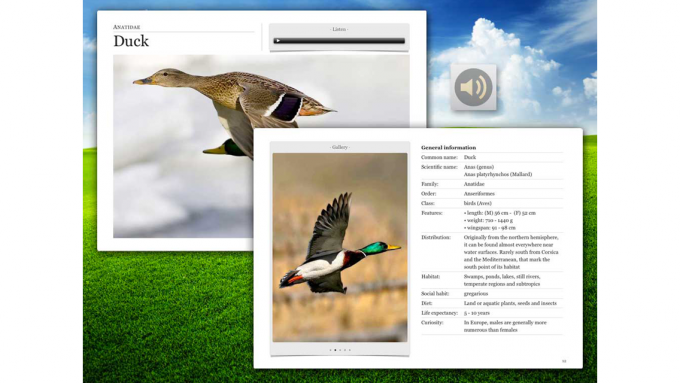Viewport: 680px width, 383px height.
Task: Open the large female duck photo
Action: click(x=183, y=146)
